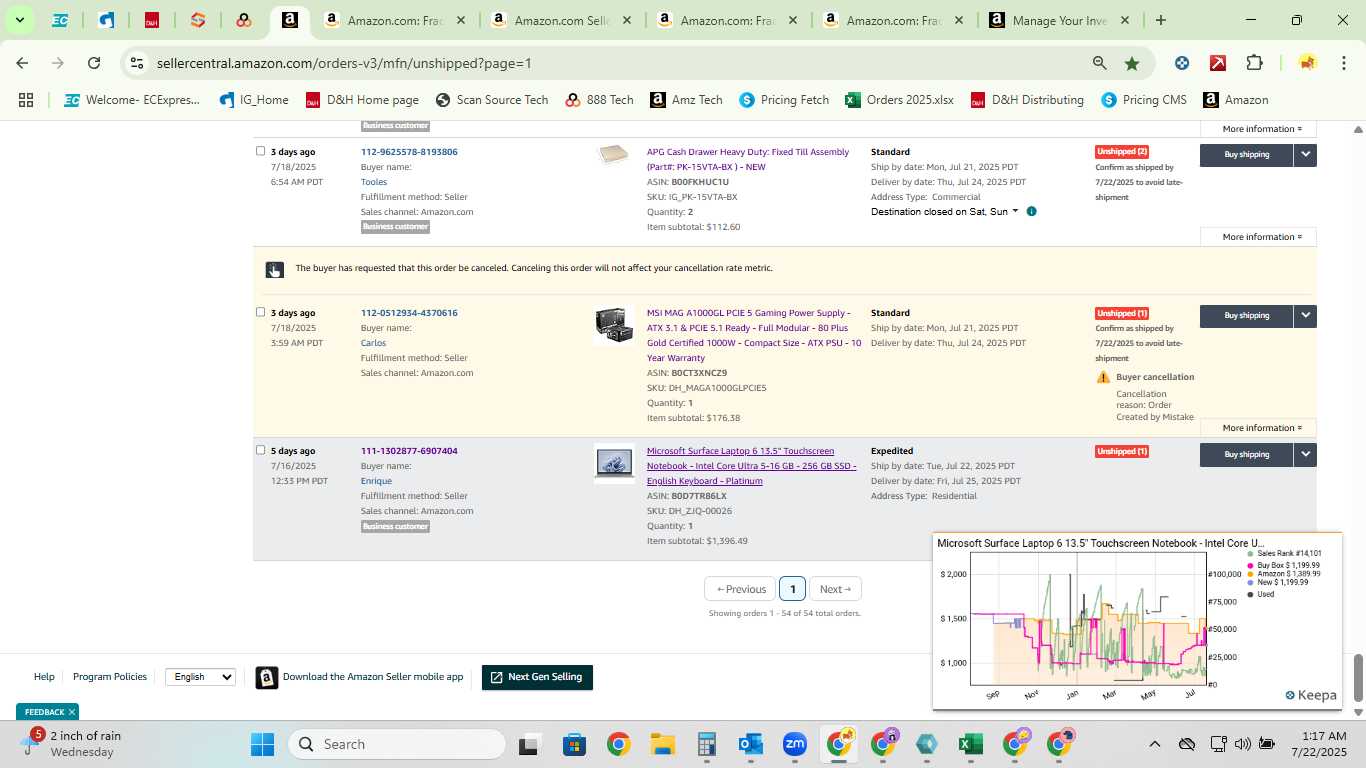This screenshot has height=768, width=1366.
Task: Open a new browser tab
Action: tap(1160, 20)
